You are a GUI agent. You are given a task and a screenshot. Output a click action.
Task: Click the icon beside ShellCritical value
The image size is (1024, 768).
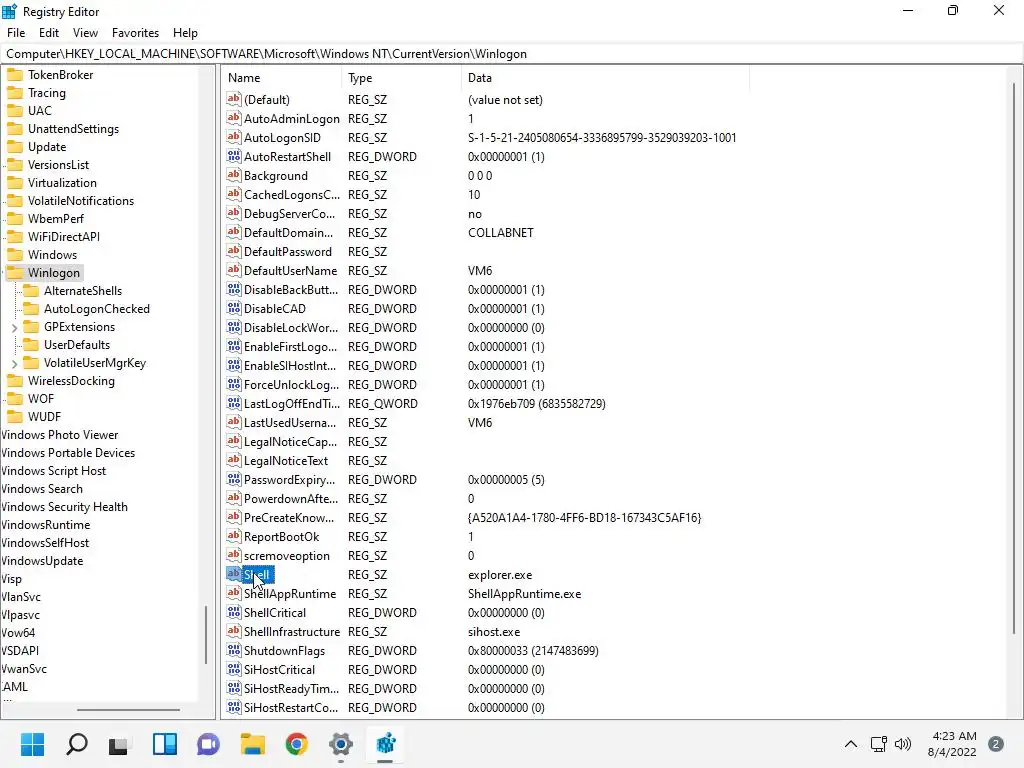coord(234,612)
